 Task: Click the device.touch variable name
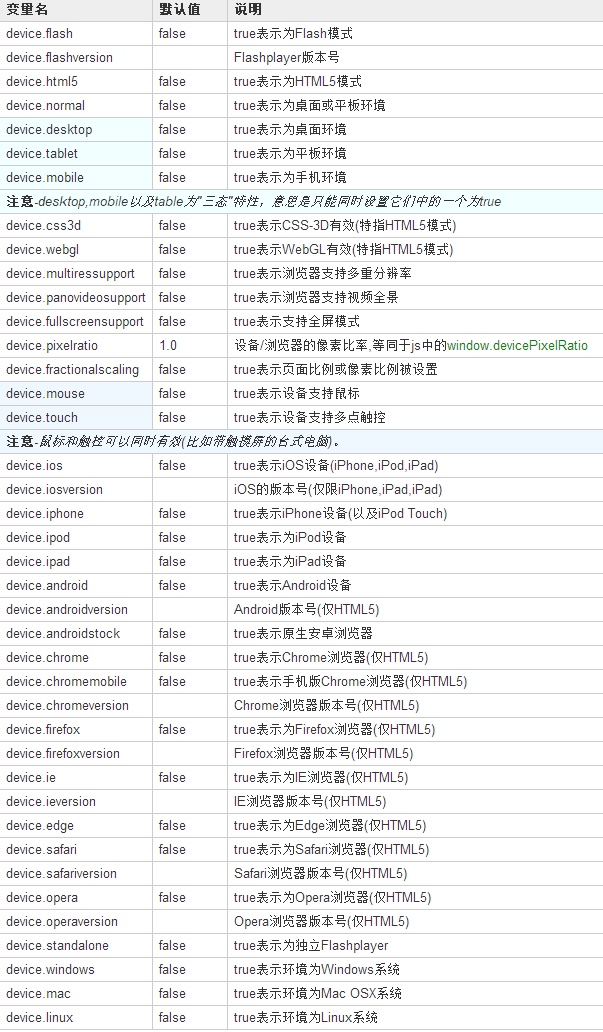42,417
